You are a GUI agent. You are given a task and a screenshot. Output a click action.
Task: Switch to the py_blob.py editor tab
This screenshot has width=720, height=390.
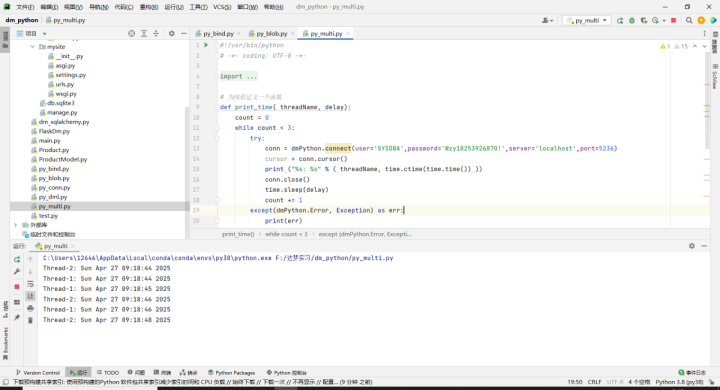(271, 34)
